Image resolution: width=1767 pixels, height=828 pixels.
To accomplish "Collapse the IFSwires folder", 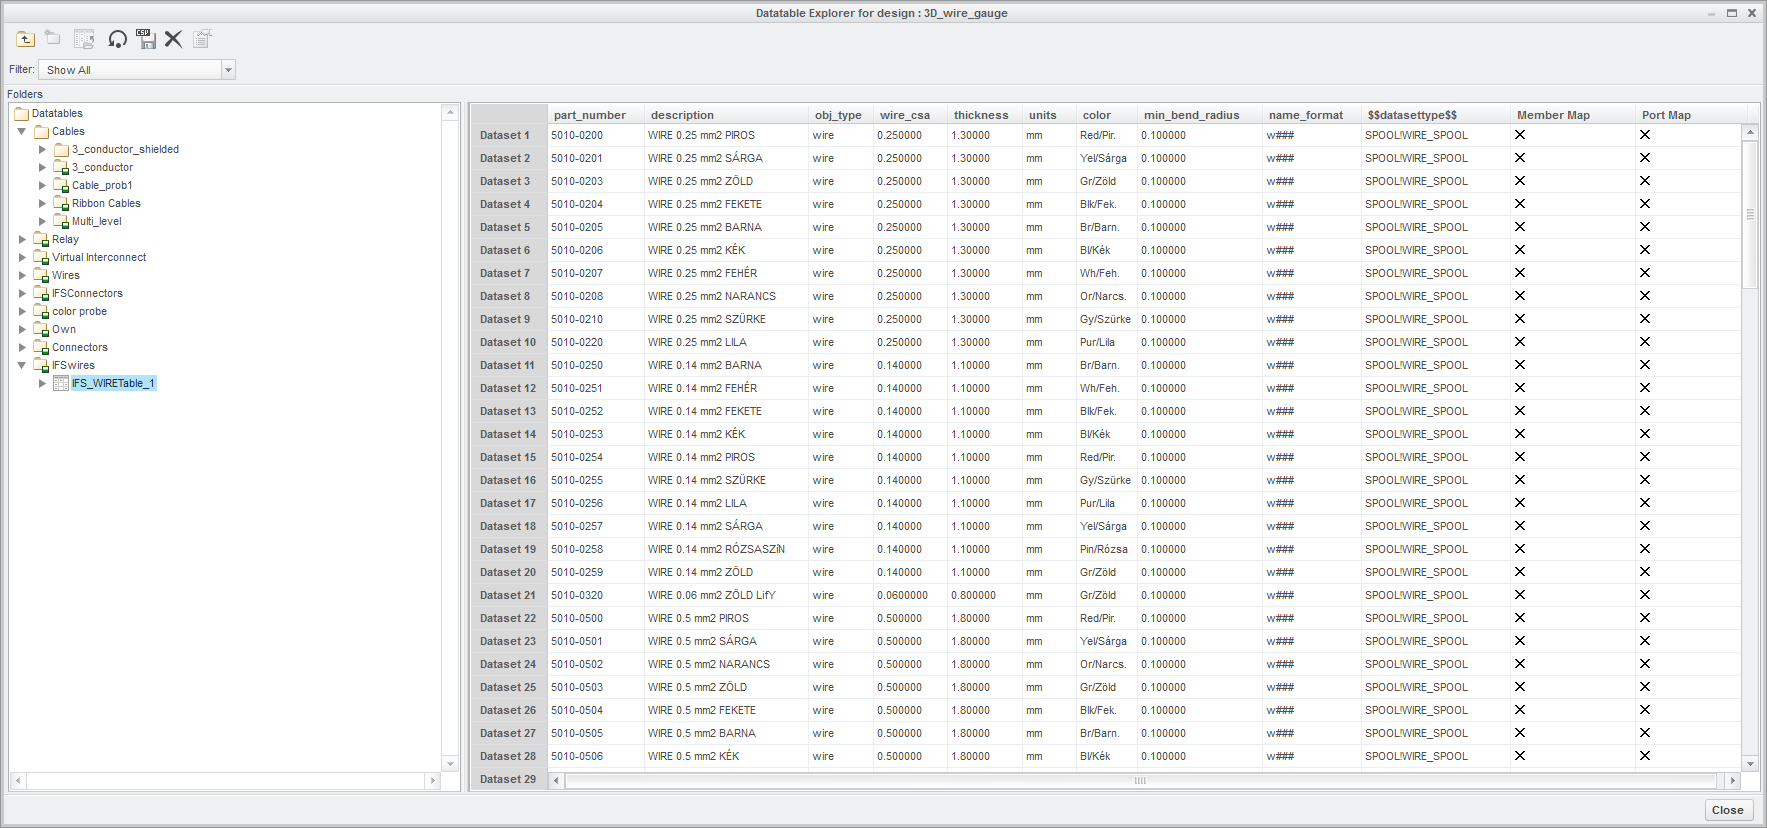I will coord(22,365).
